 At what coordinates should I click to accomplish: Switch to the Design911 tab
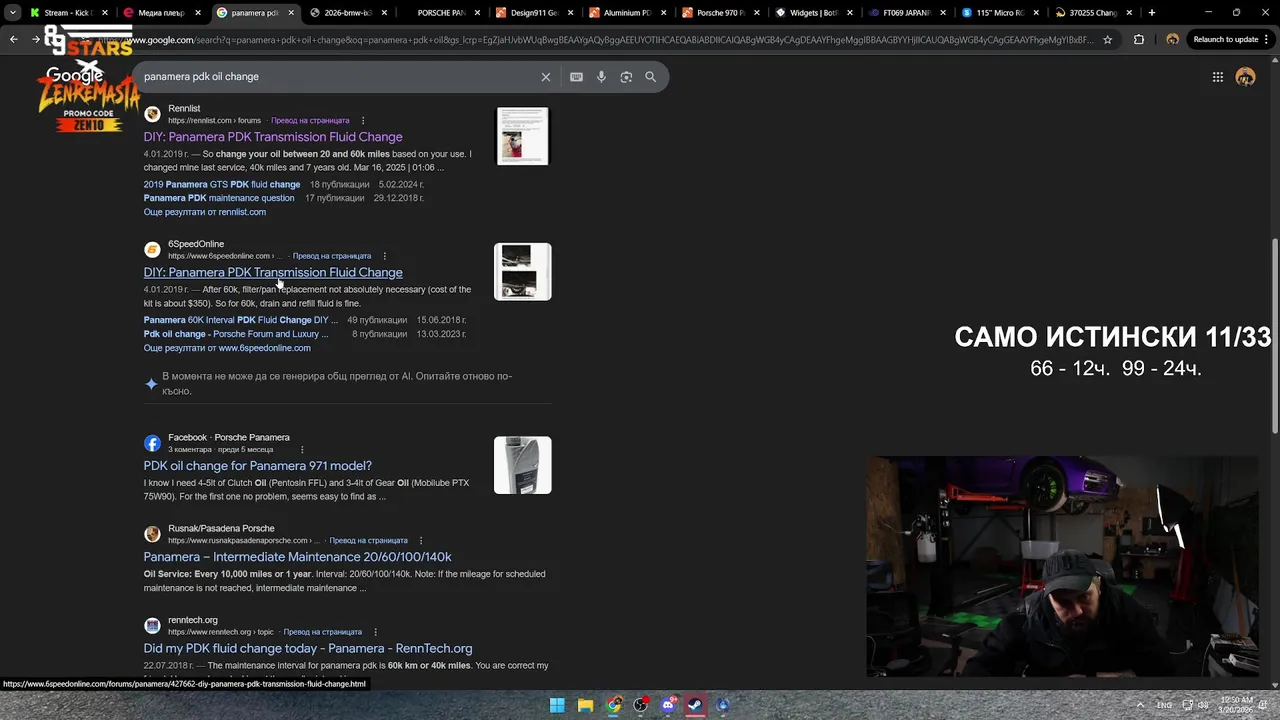pos(533,13)
